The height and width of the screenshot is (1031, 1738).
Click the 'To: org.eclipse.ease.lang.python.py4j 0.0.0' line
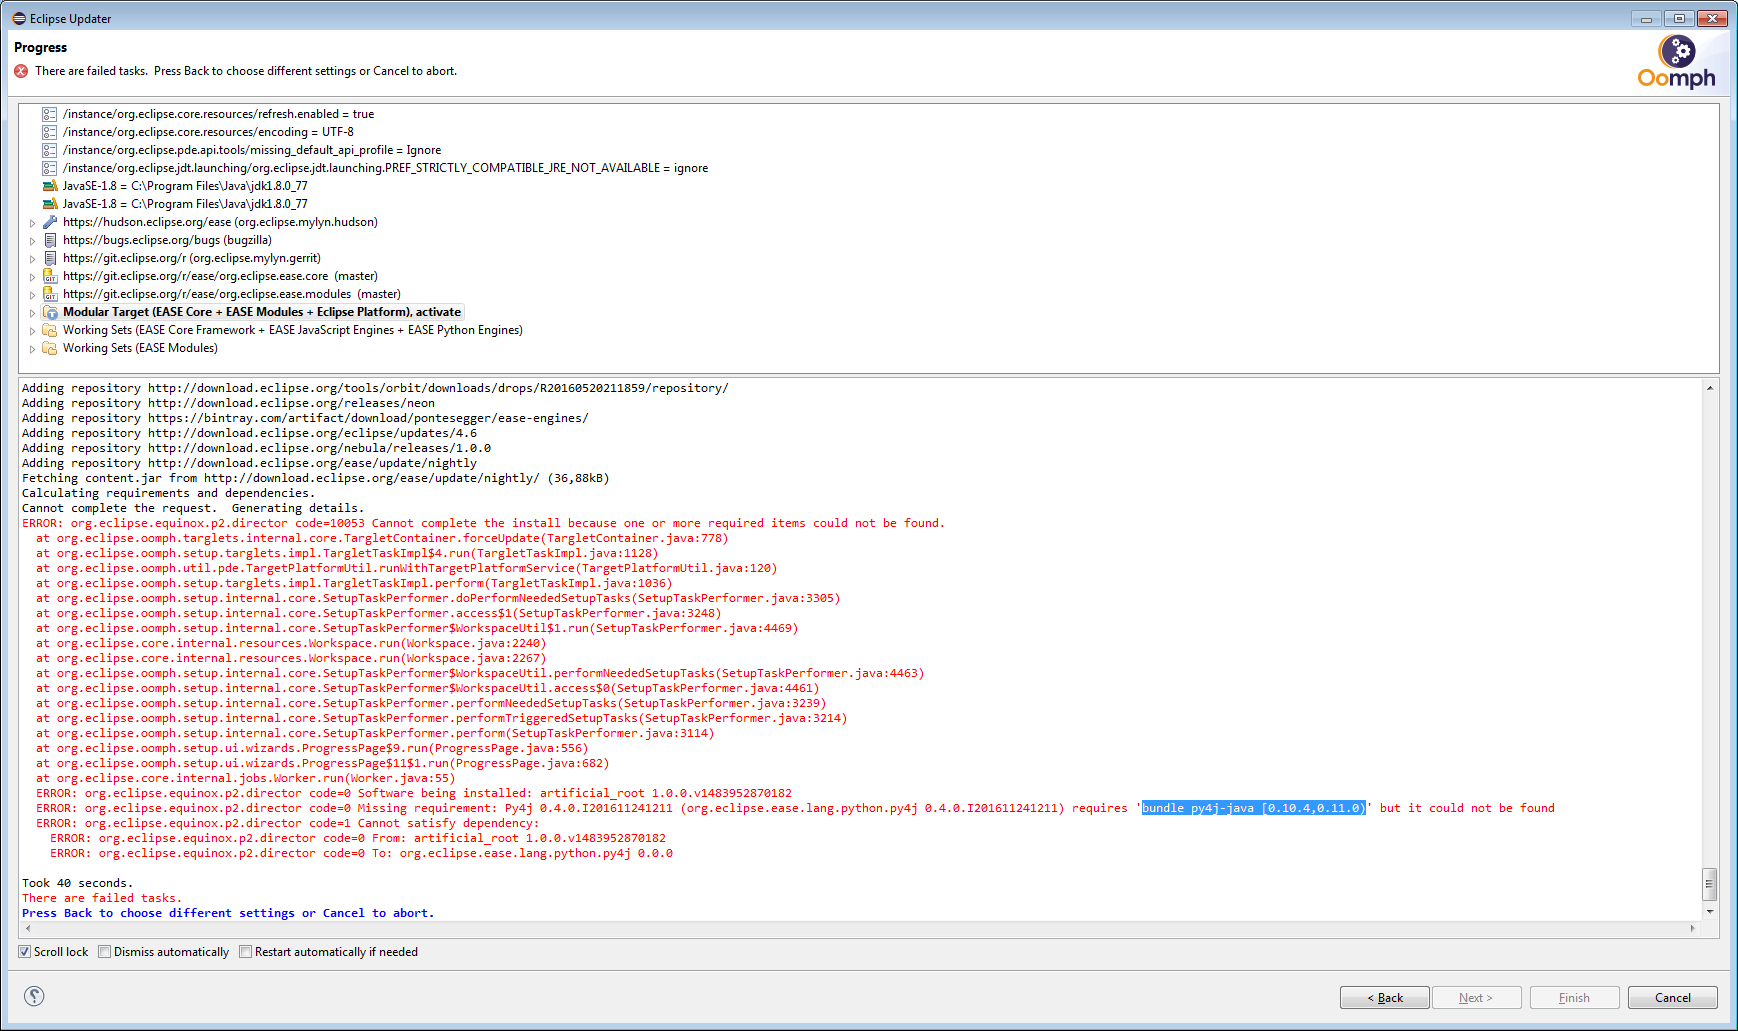click(x=361, y=853)
